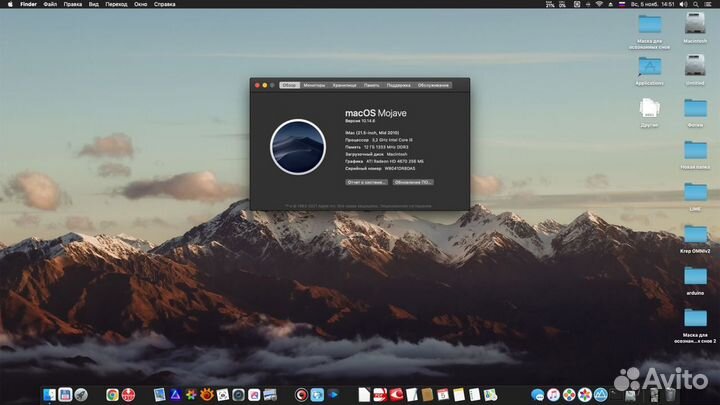
Task: Select the Macintosh drive on desktop
Action: point(695,28)
